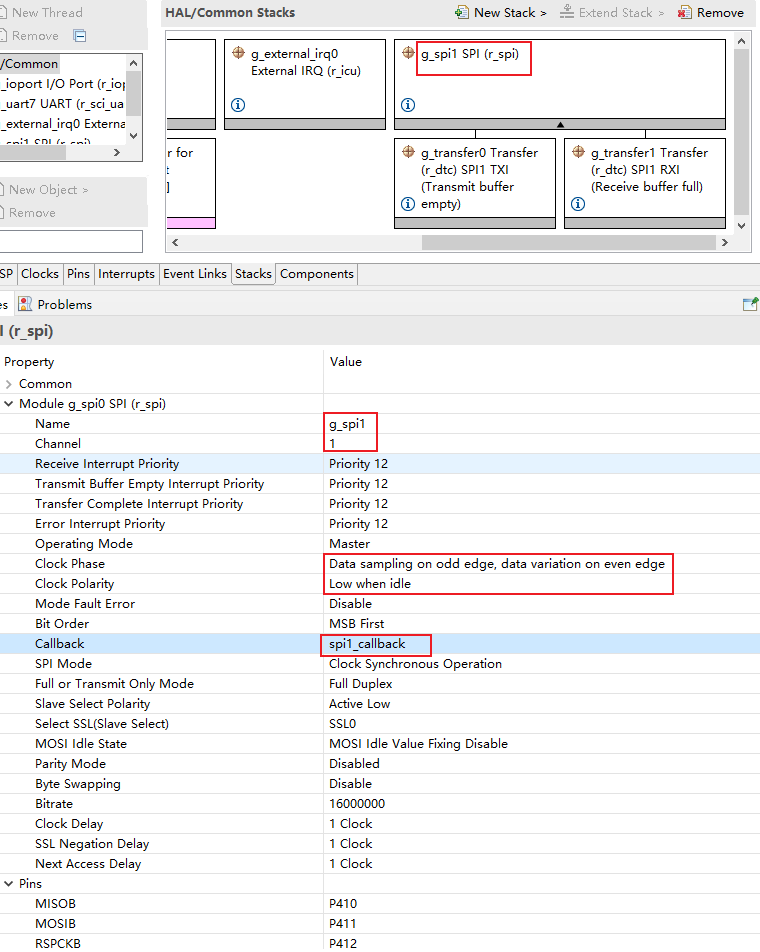Click info icon on g_external_irq0 block
Viewport: 760px width, 952px height.
coord(237,105)
